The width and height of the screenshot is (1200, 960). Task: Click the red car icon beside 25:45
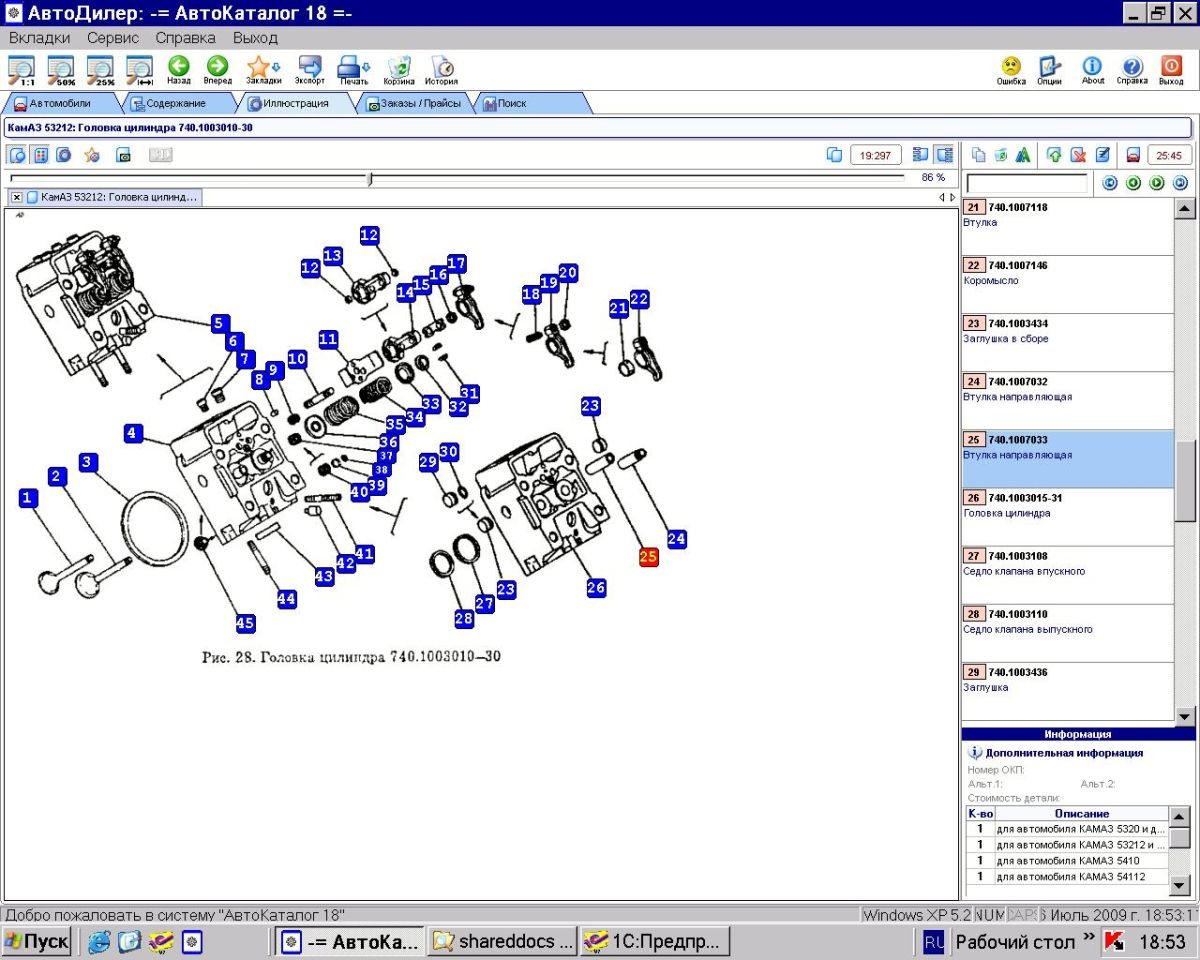point(1133,155)
